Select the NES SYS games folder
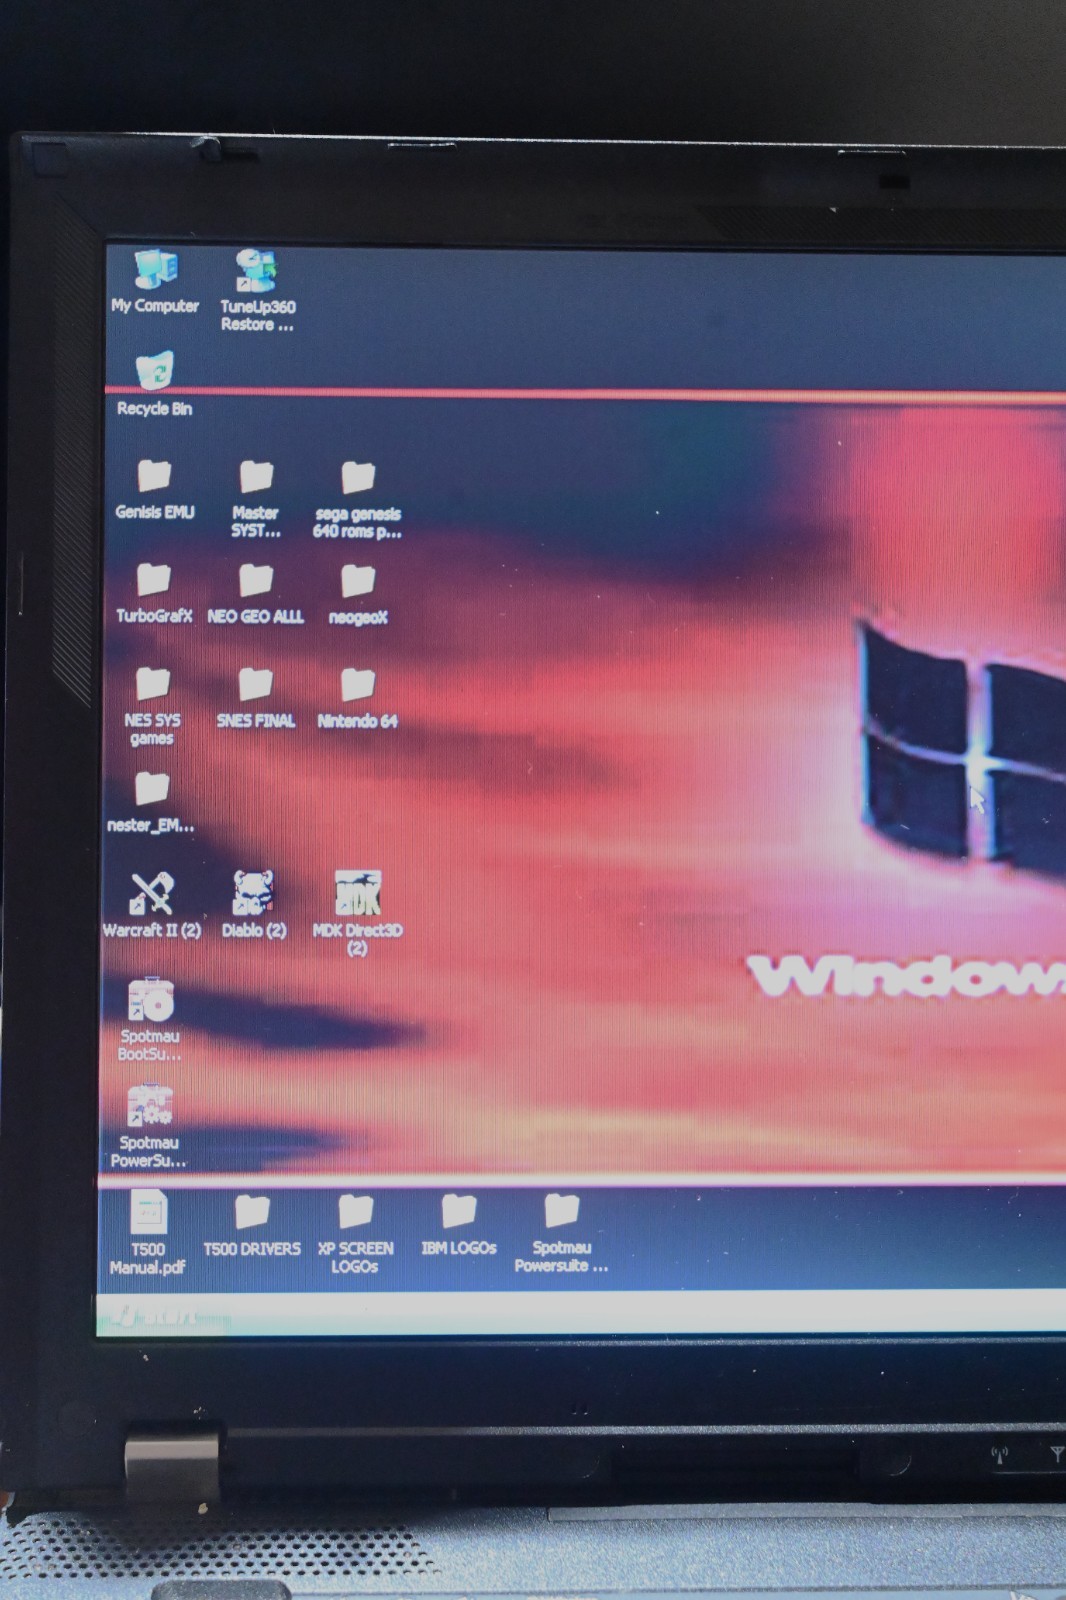 click(152, 707)
